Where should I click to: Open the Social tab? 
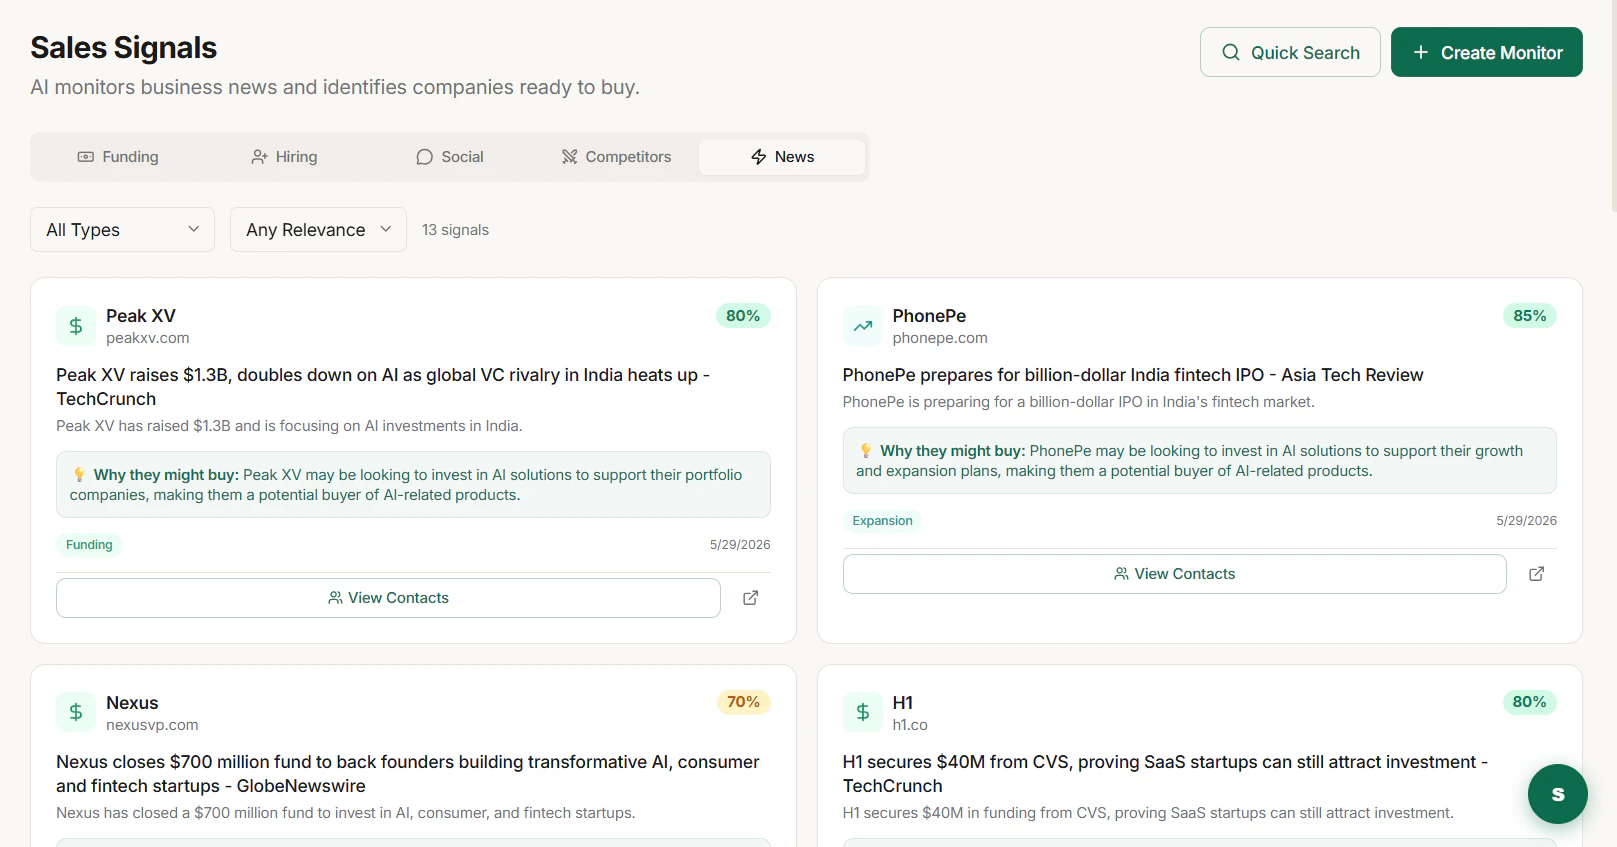[x=450, y=157]
